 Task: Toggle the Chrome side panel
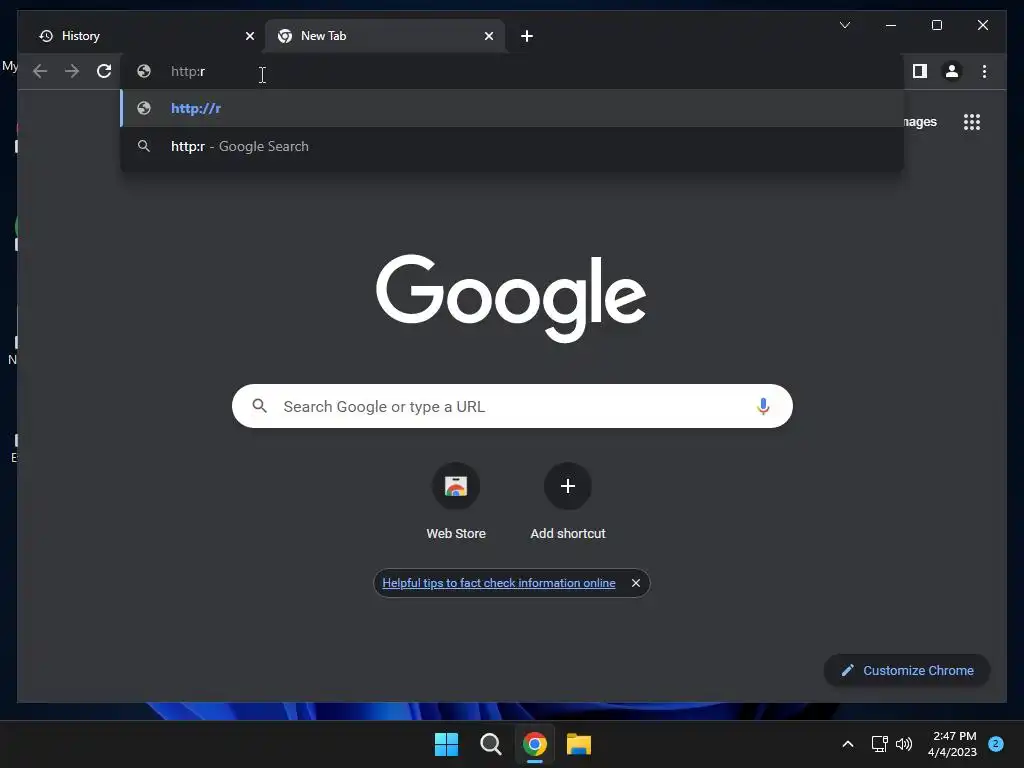[920, 71]
